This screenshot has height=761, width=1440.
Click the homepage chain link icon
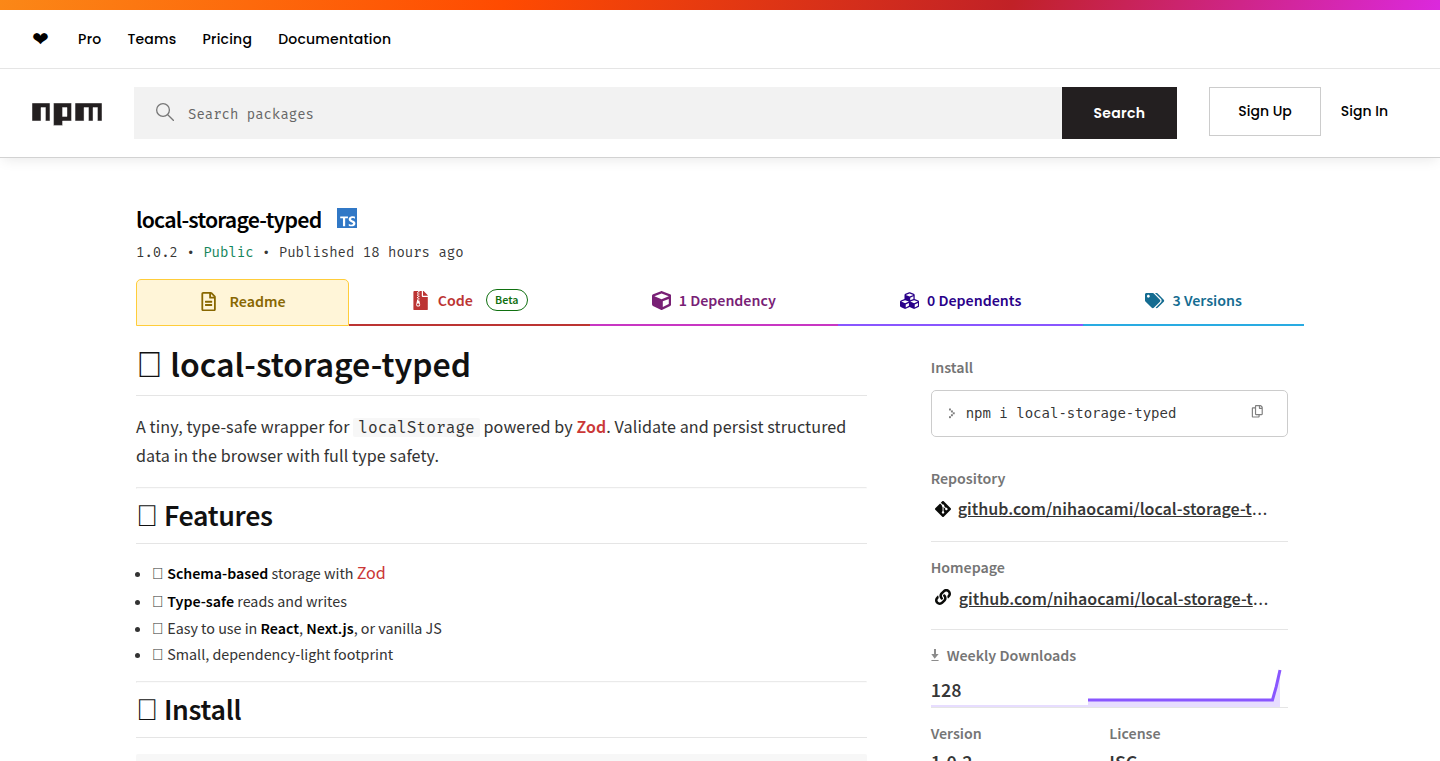pos(942,598)
